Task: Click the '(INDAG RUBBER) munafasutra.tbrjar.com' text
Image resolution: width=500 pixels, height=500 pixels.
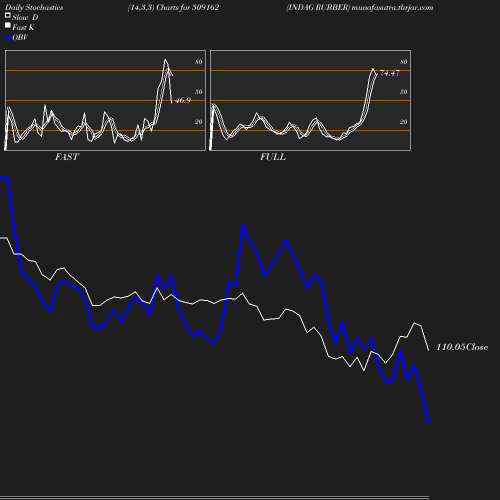Action: [359, 8]
